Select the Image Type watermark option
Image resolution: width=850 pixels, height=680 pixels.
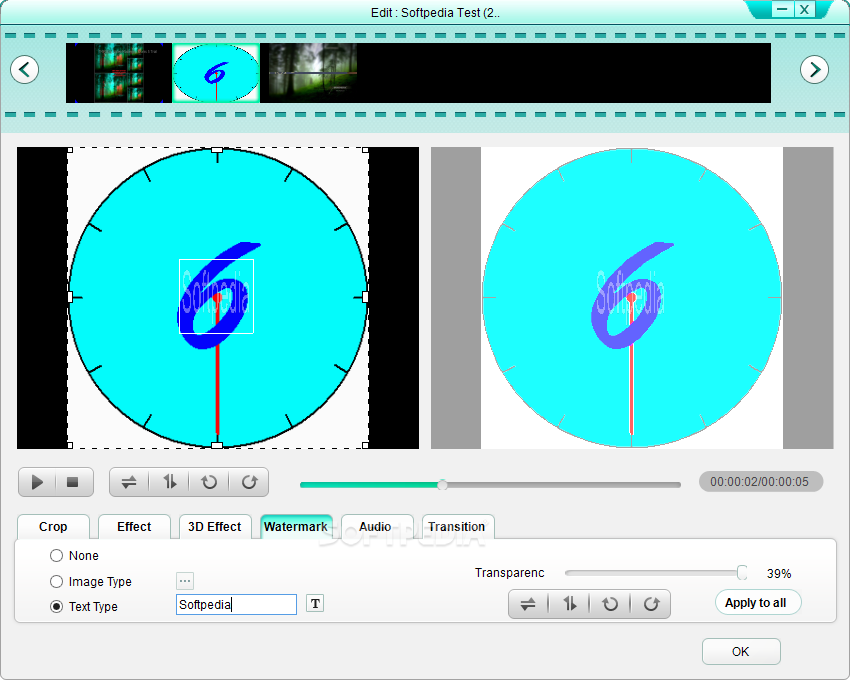[x=56, y=581]
